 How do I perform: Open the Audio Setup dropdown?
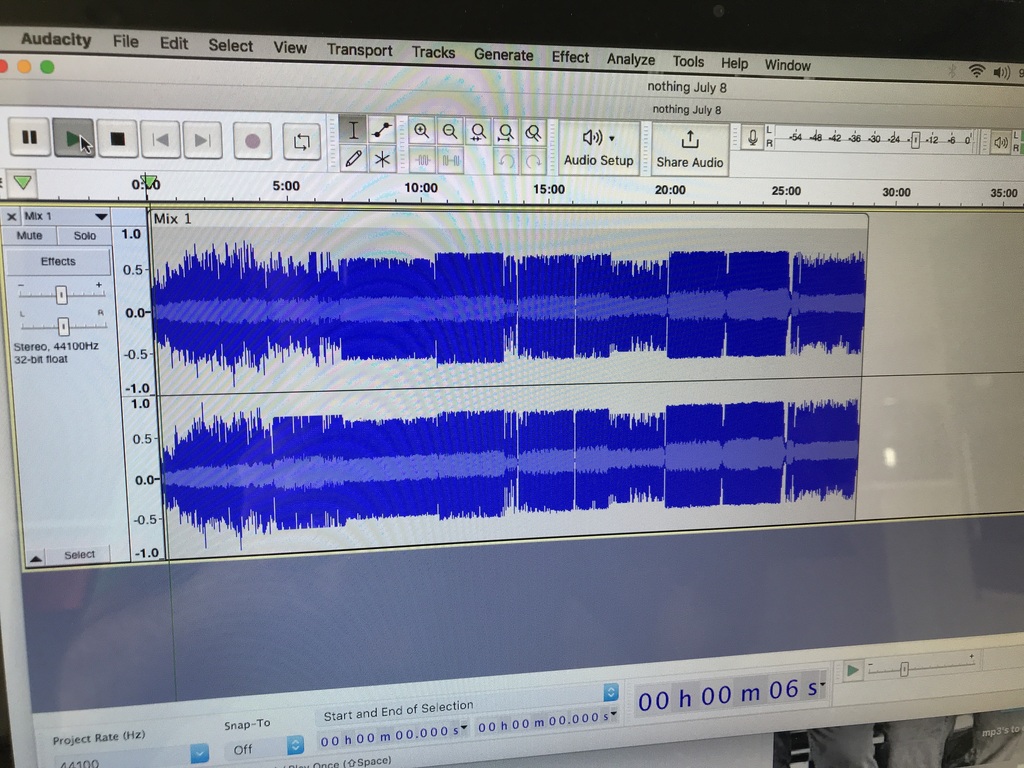tap(598, 148)
